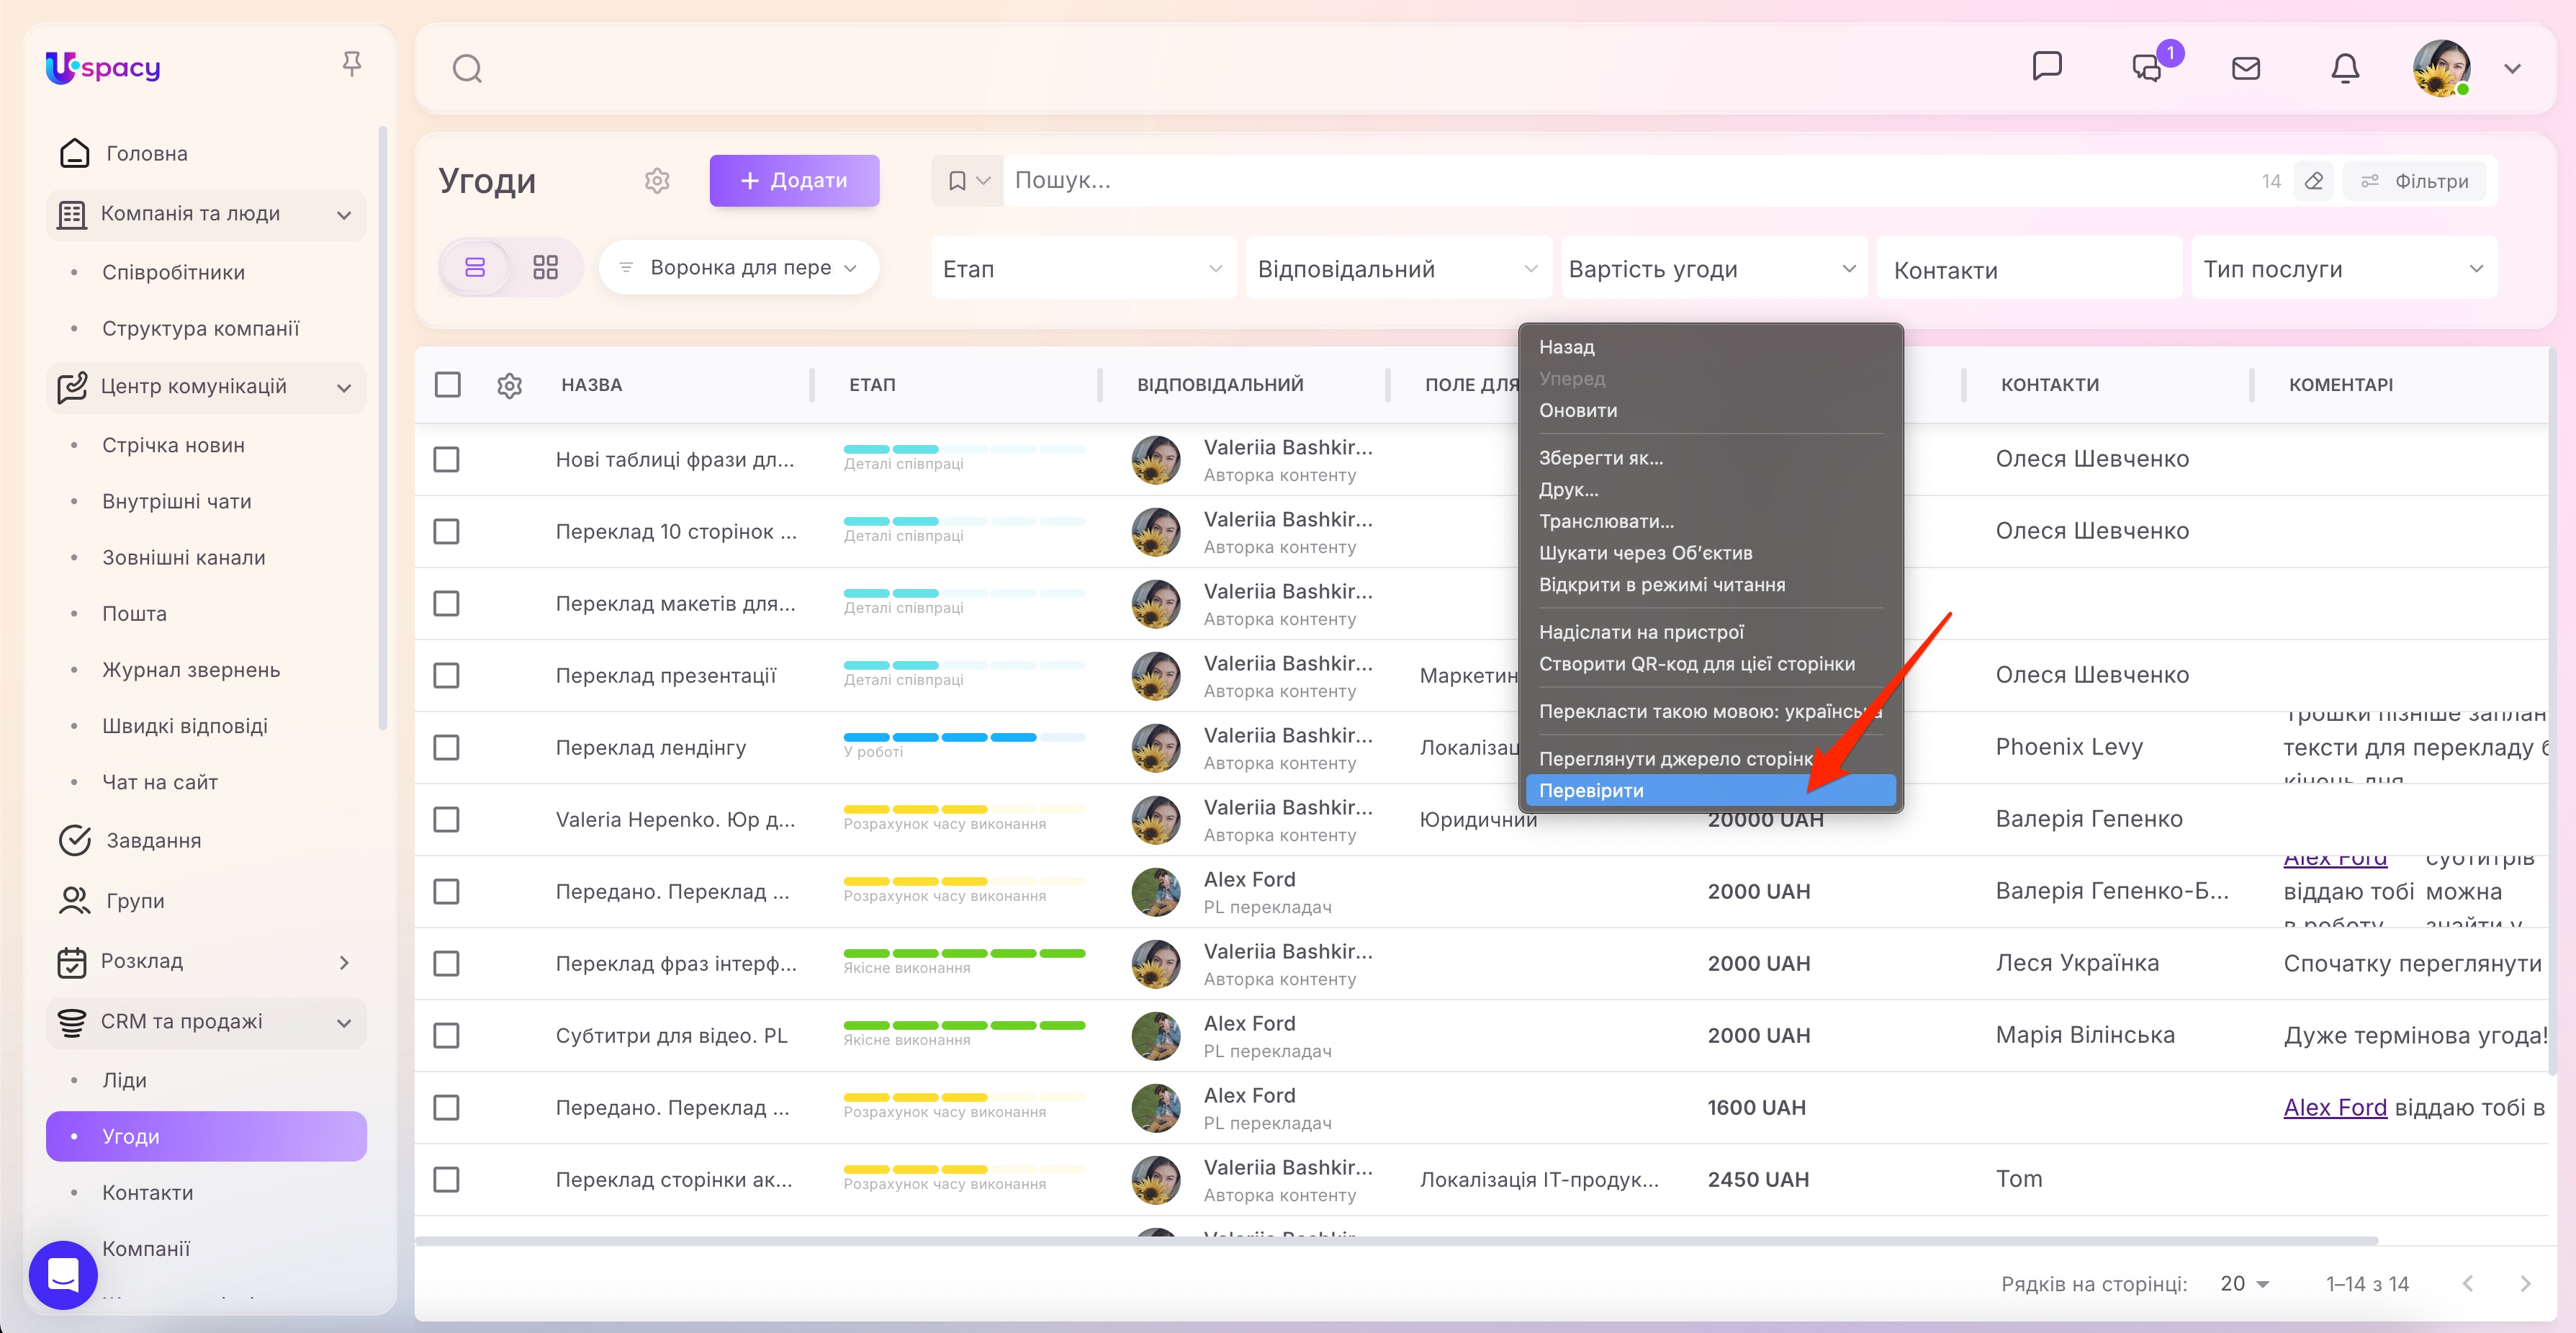This screenshot has width=2576, height=1333.
Task: Switch to kanban grid view icon
Action: click(545, 267)
